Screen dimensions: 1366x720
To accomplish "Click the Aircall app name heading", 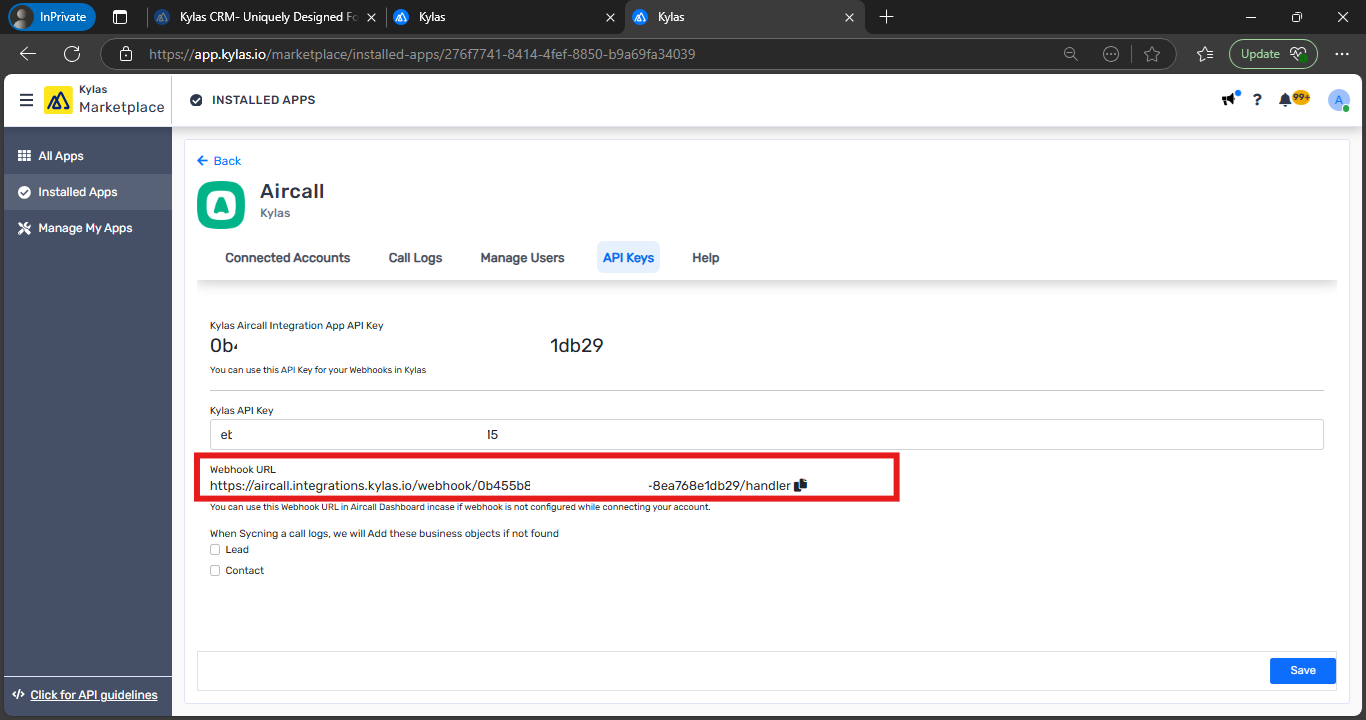I will (292, 191).
